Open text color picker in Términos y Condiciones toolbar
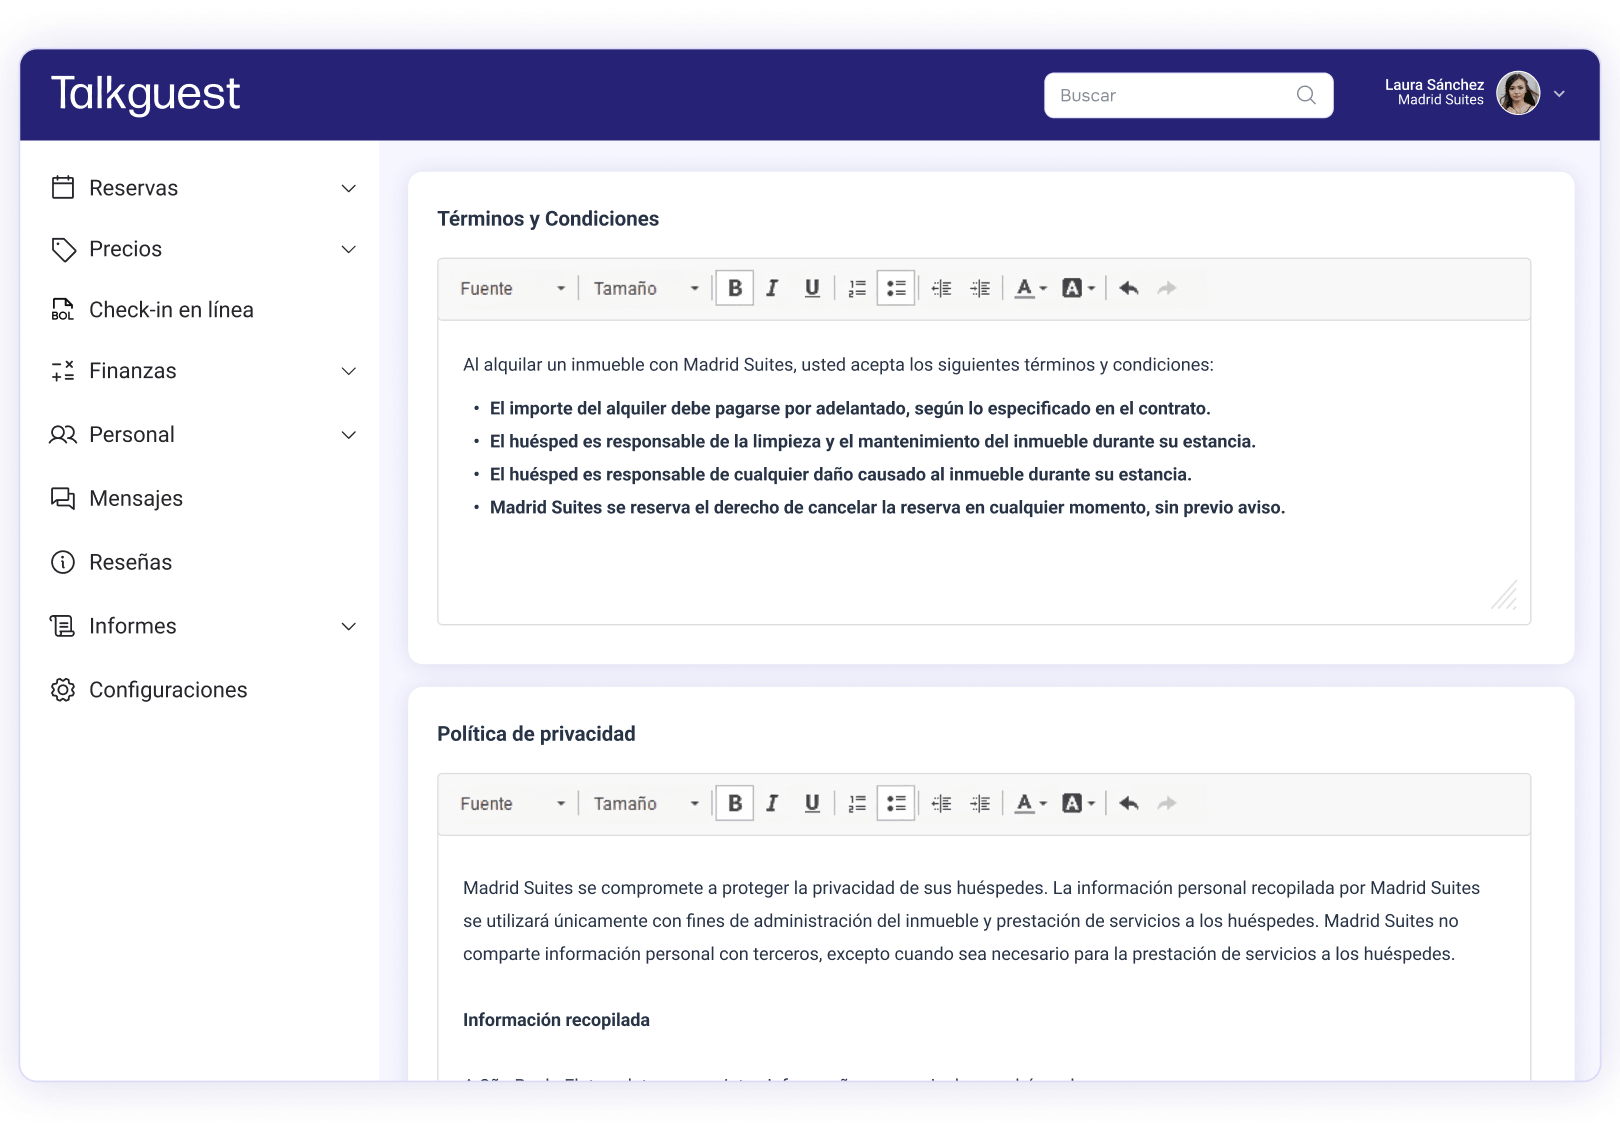Image resolution: width=1620 pixels, height=1131 pixels. click(1031, 288)
